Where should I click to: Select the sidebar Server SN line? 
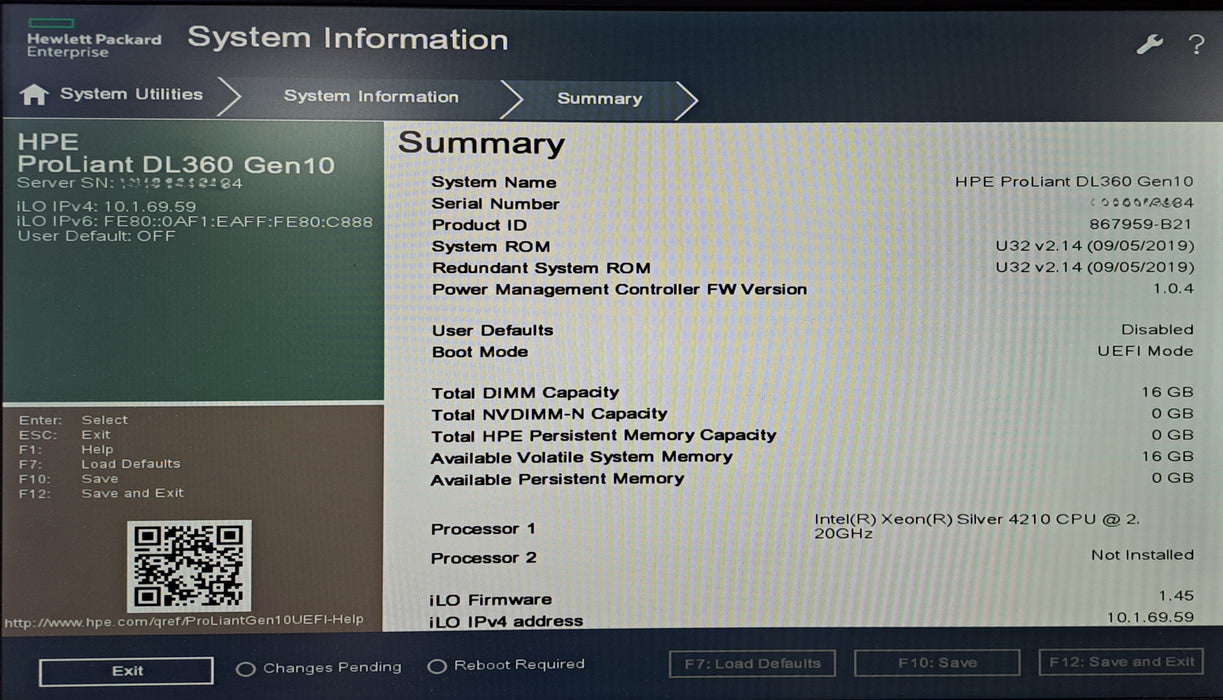(130, 183)
